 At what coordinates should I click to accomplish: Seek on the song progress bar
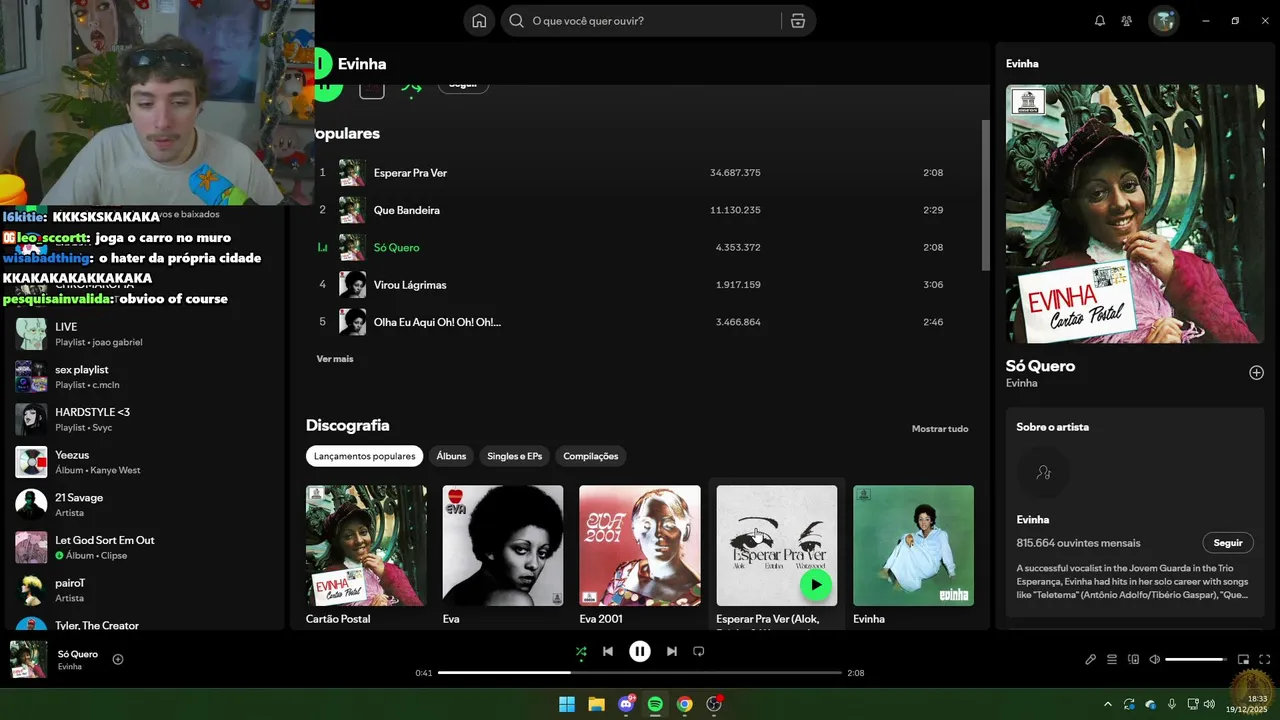point(640,673)
